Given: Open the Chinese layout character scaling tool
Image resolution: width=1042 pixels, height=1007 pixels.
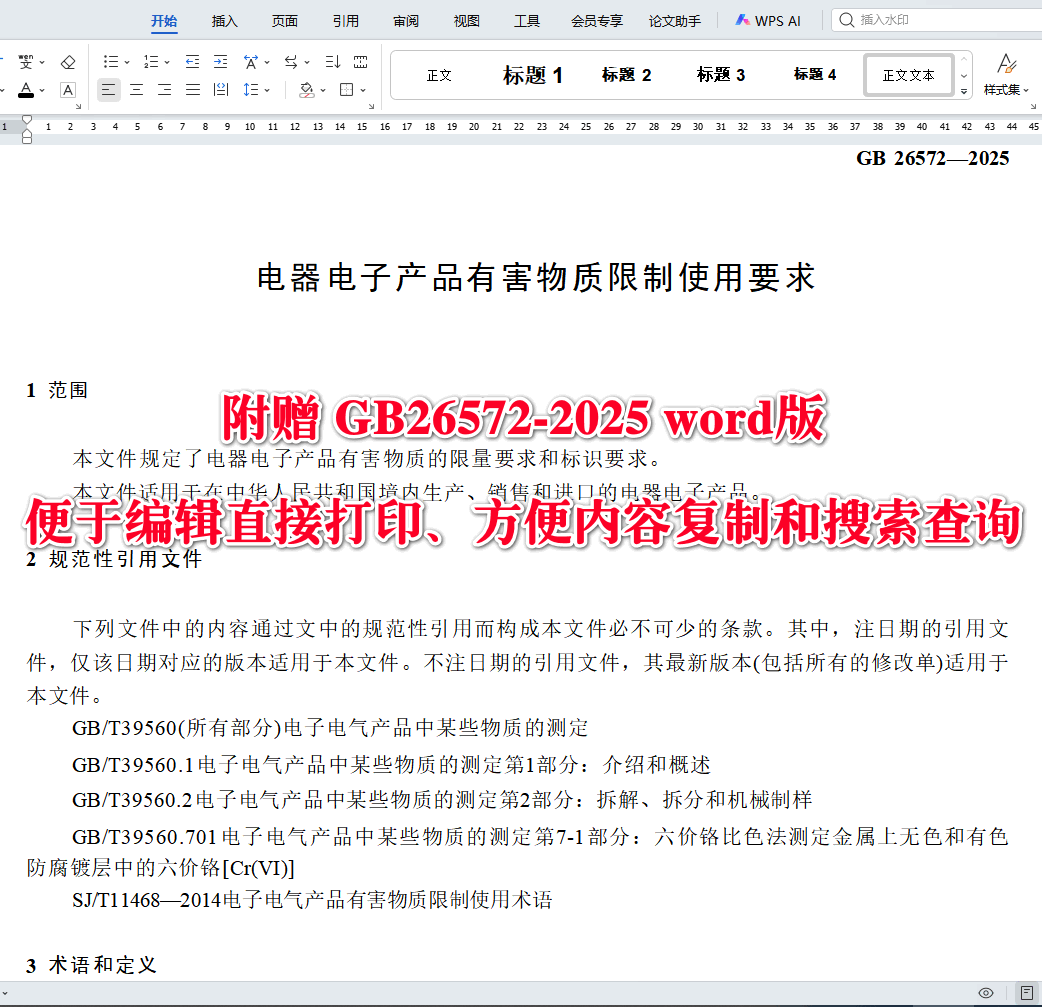Looking at the screenshot, I should click(251, 62).
